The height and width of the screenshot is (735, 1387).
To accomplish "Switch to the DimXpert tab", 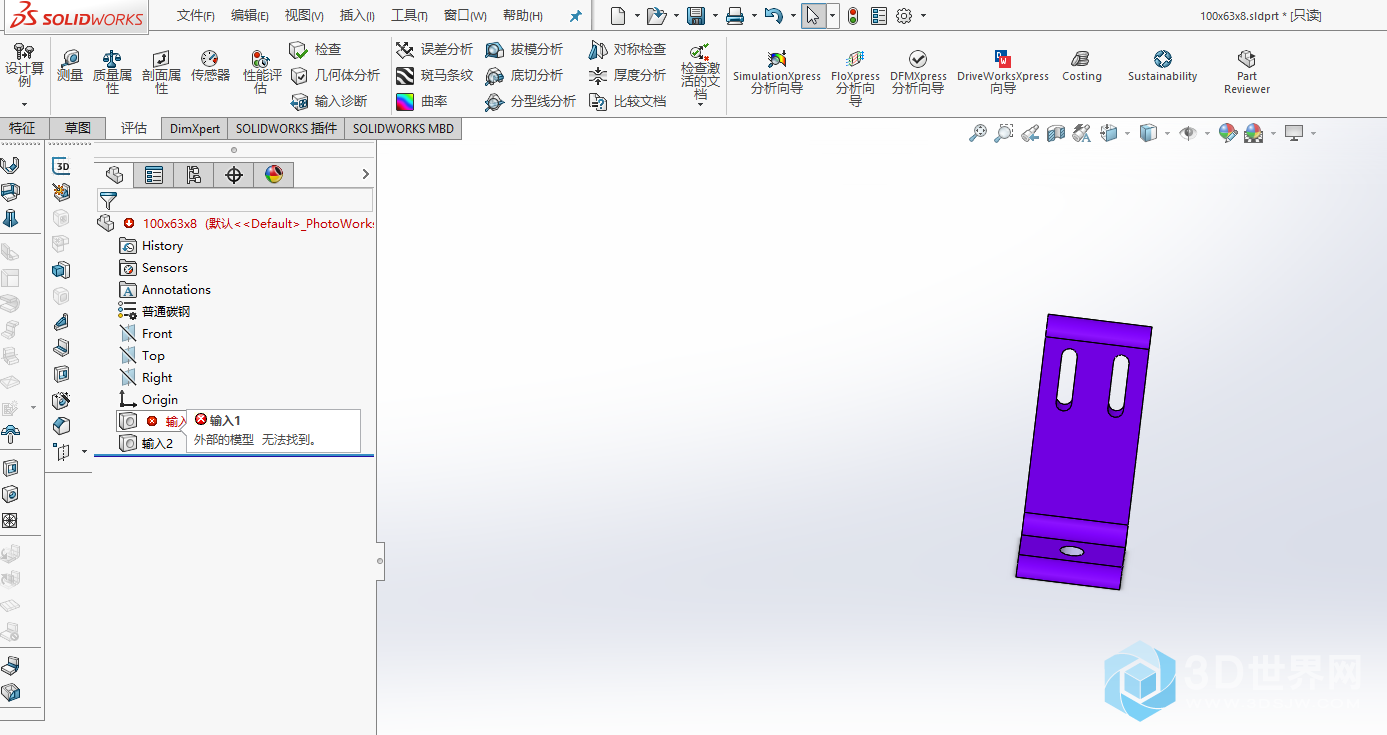I will pyautogui.click(x=195, y=128).
